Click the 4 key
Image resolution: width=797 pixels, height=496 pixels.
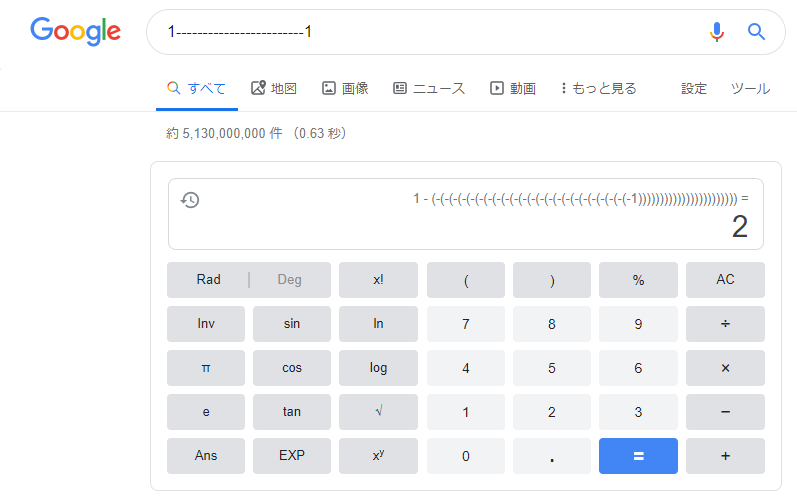pyautogui.click(x=466, y=368)
